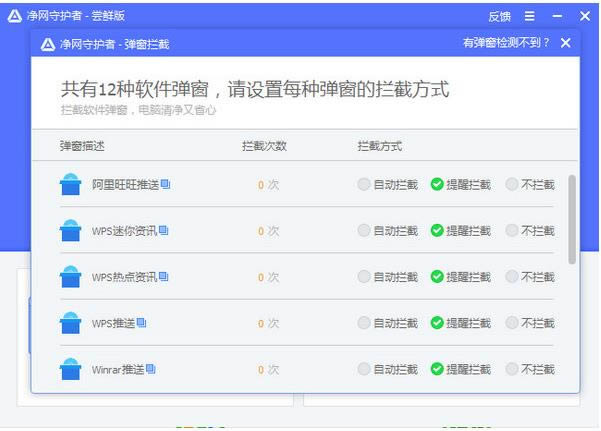Select 提醒拦截 for WPS热点资讯
Viewport: 601px width, 431px height.
437,277
